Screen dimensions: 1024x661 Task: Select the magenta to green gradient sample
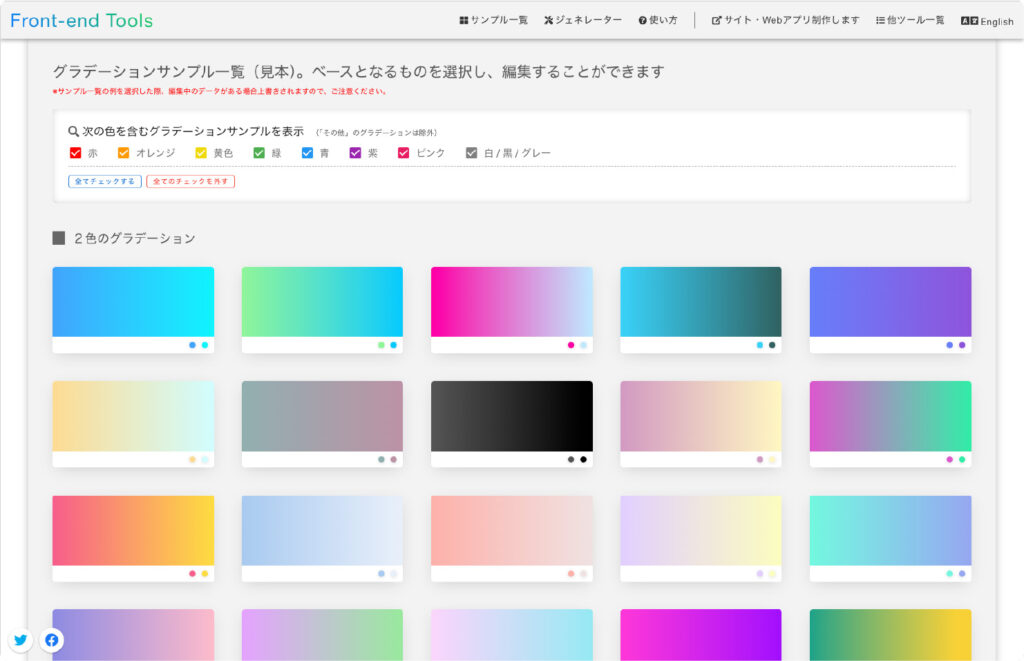tap(891, 424)
